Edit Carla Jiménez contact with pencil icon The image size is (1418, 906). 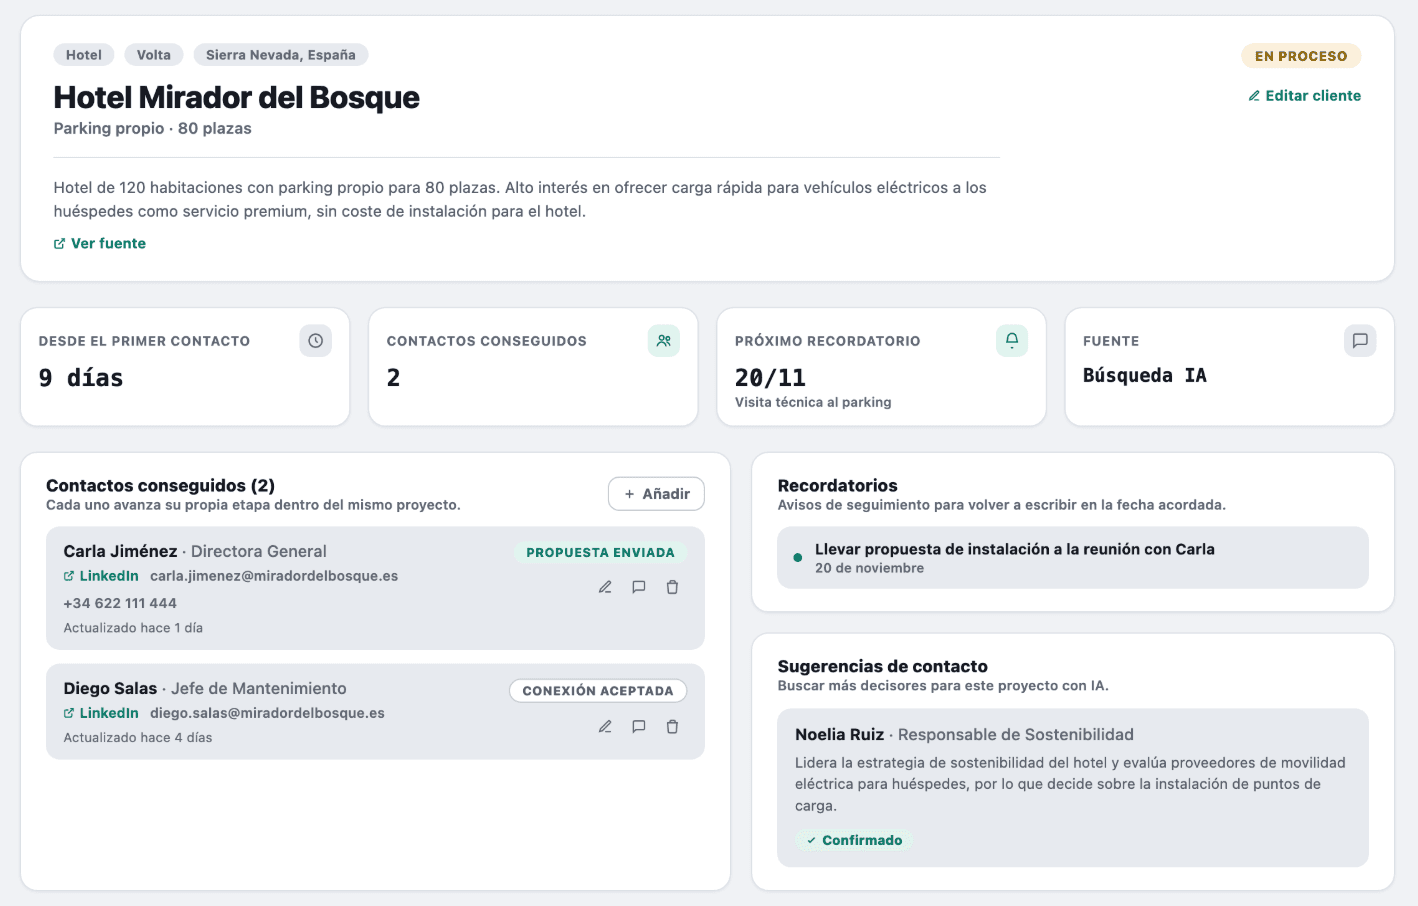(x=605, y=587)
